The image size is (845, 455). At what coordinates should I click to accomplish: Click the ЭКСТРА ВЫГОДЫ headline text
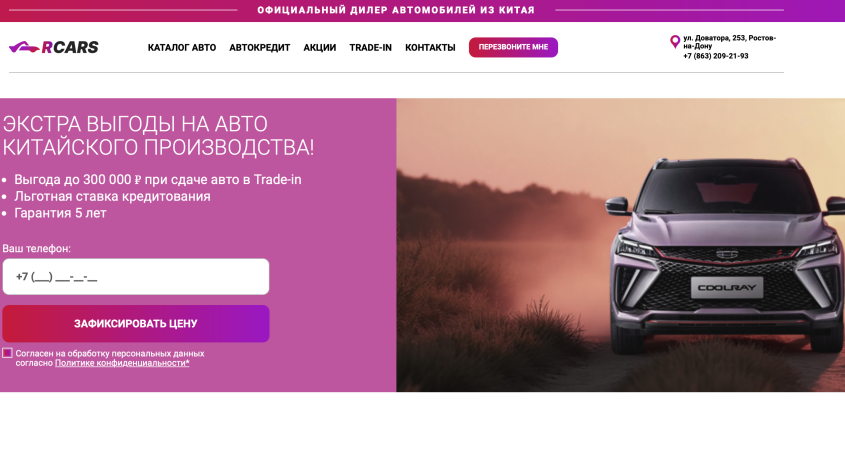coord(158,135)
